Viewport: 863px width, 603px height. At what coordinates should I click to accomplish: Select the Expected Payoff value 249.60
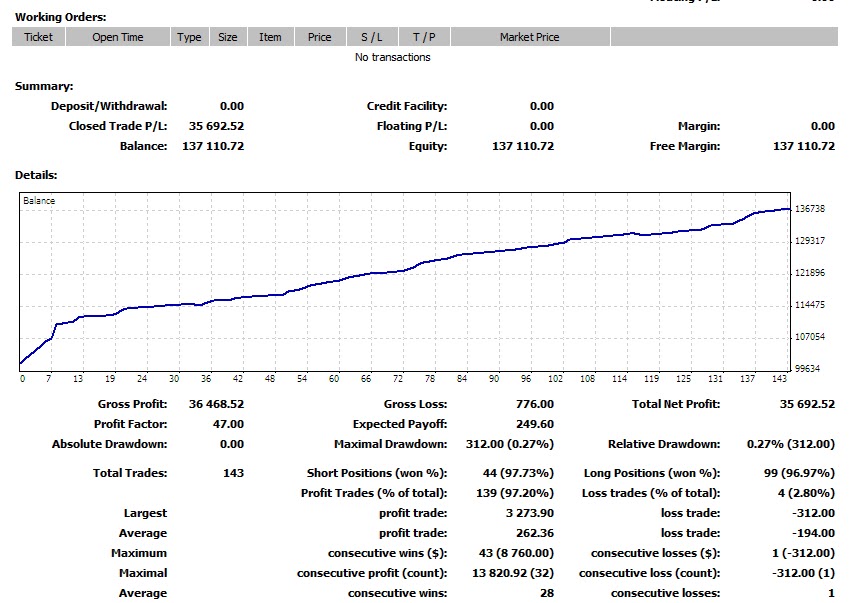535,424
